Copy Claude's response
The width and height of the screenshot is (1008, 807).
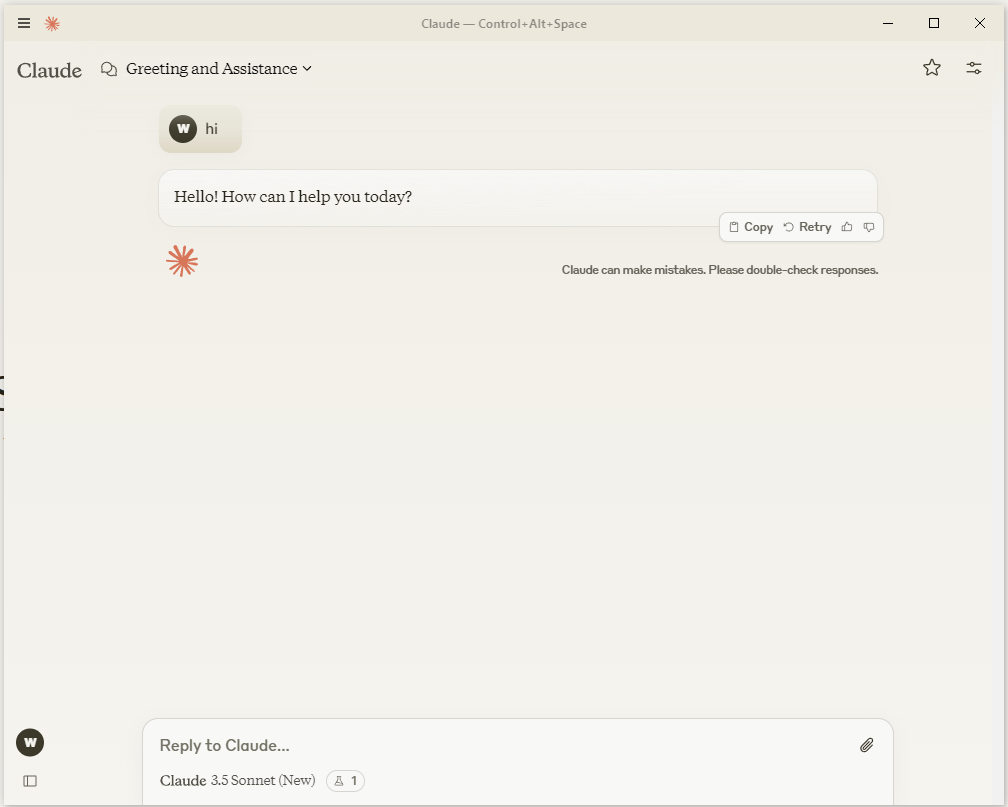[x=751, y=227]
